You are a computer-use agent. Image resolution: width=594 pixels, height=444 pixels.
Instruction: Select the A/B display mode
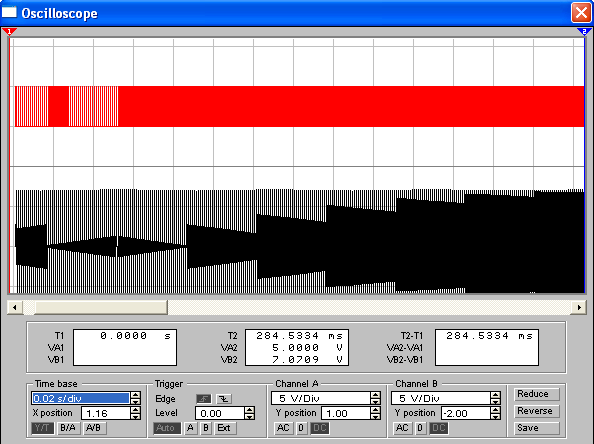[94, 428]
